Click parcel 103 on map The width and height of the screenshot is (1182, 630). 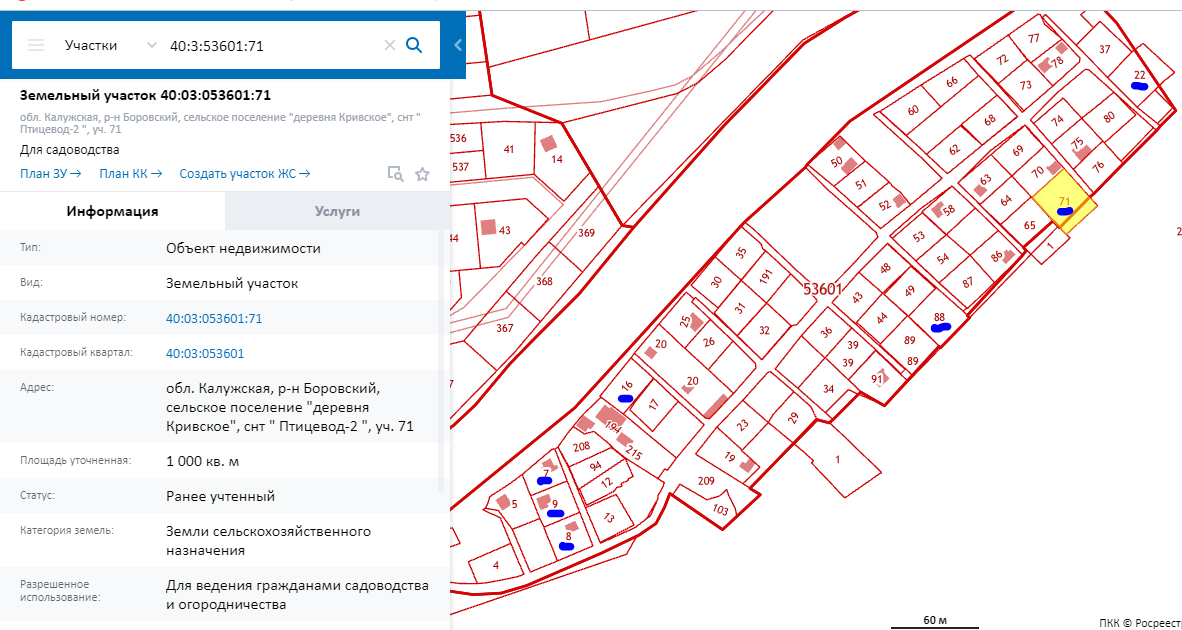721,510
